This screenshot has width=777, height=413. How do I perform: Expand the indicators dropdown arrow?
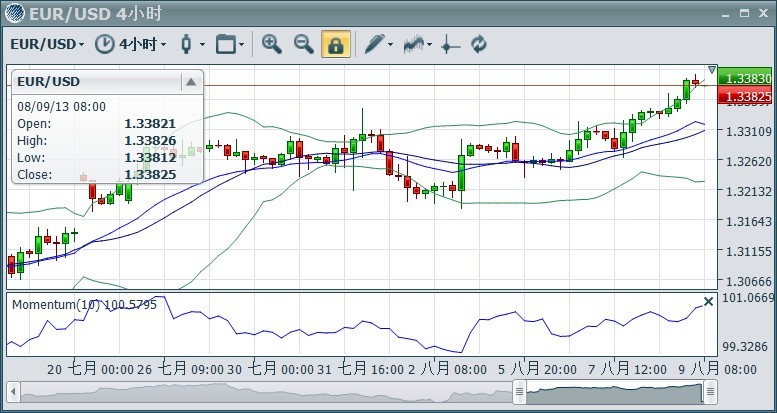click(429, 45)
